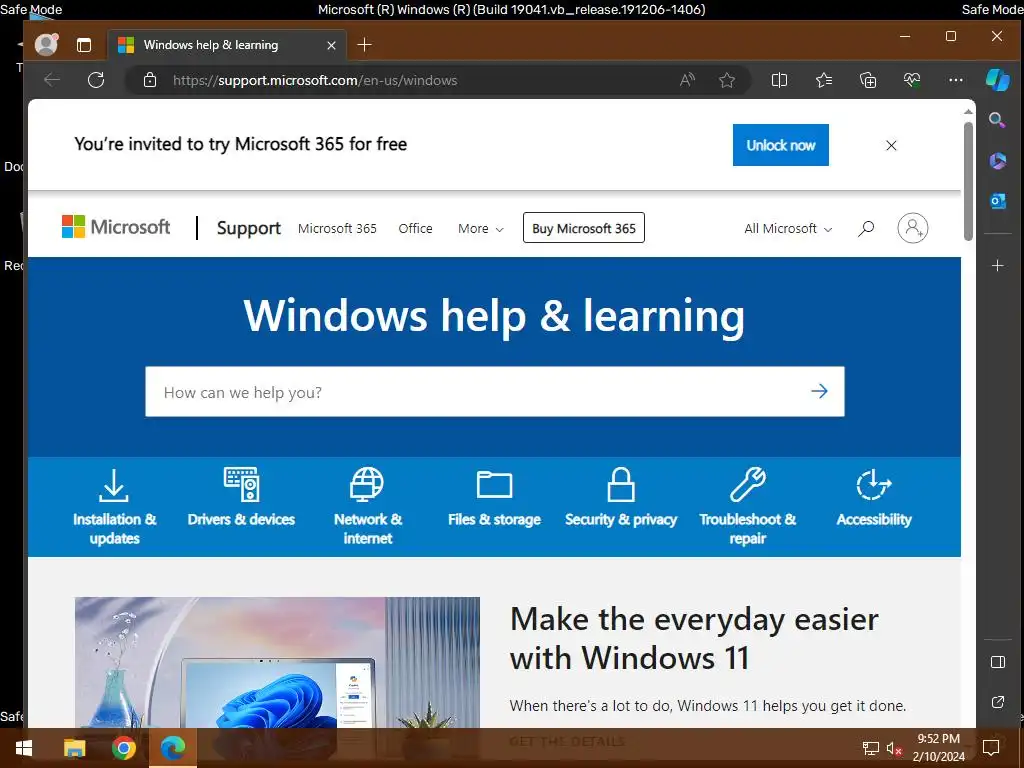Open network status tray icon
Viewport: 1024px width, 768px height.
click(871, 748)
